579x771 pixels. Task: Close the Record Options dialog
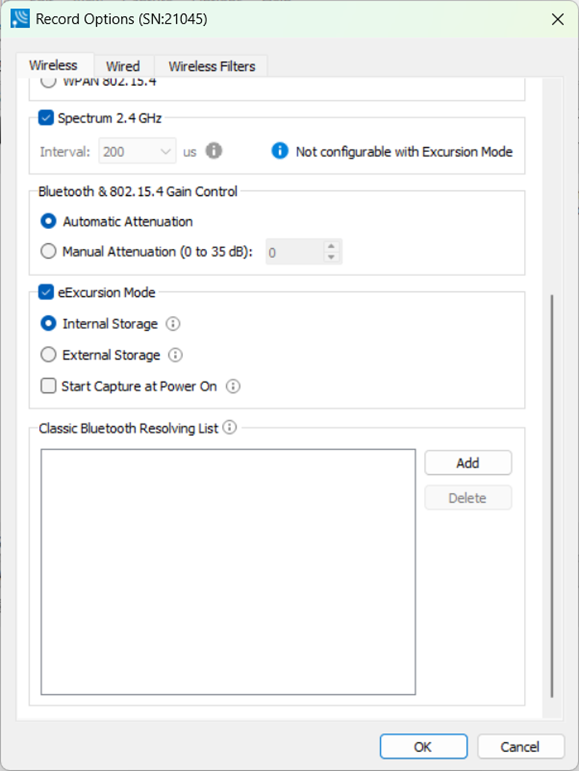coord(557,19)
